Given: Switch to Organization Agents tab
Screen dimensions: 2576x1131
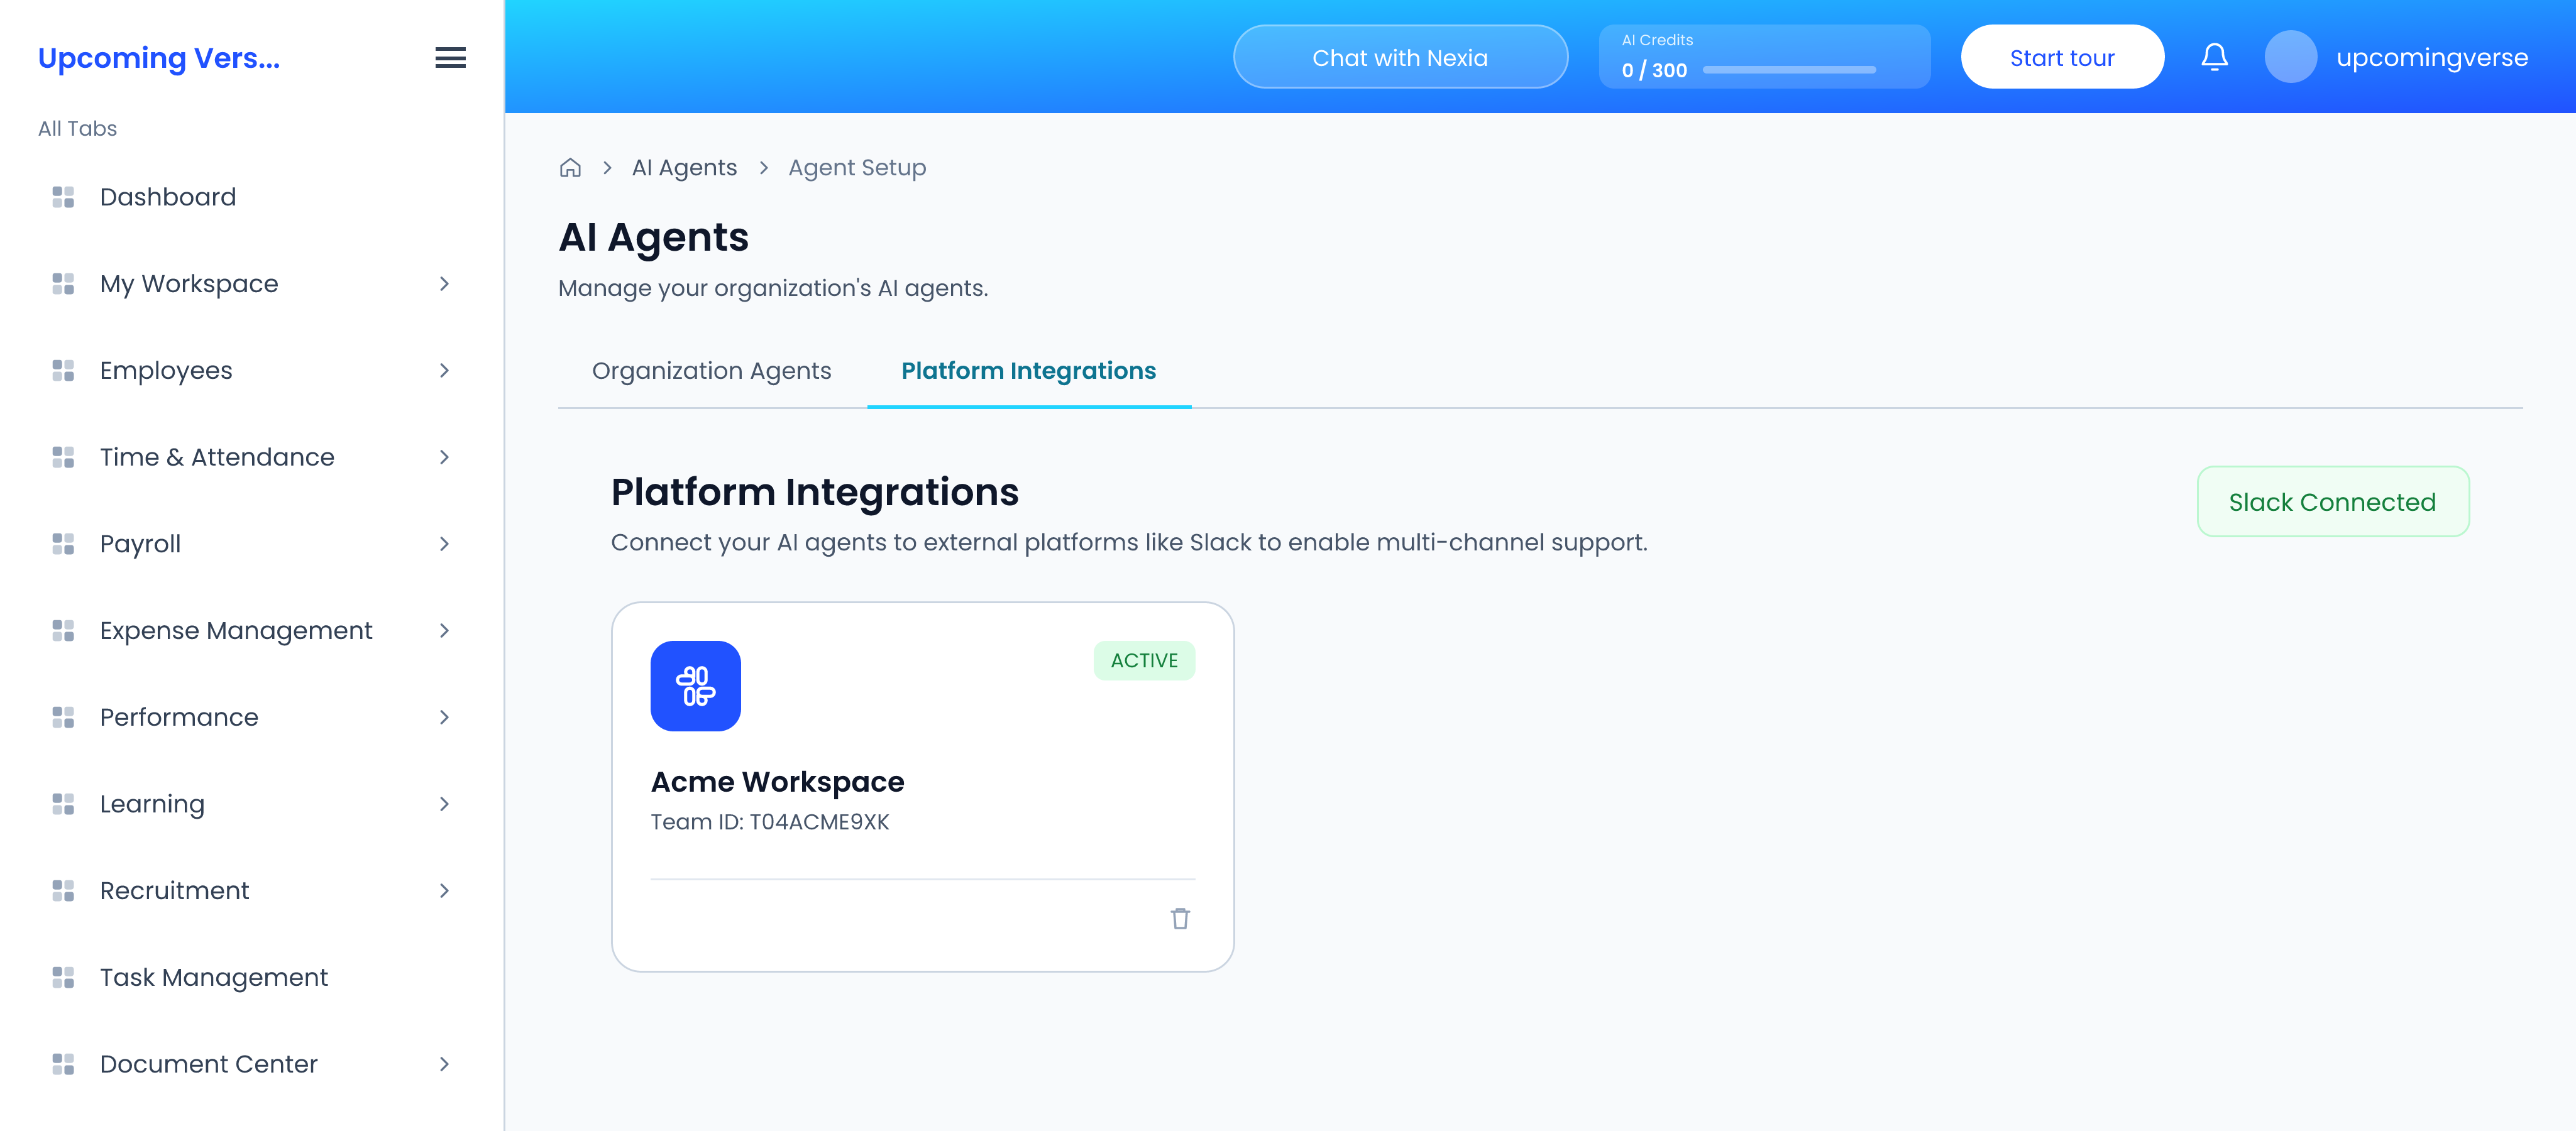Looking at the screenshot, I should click(x=711, y=371).
